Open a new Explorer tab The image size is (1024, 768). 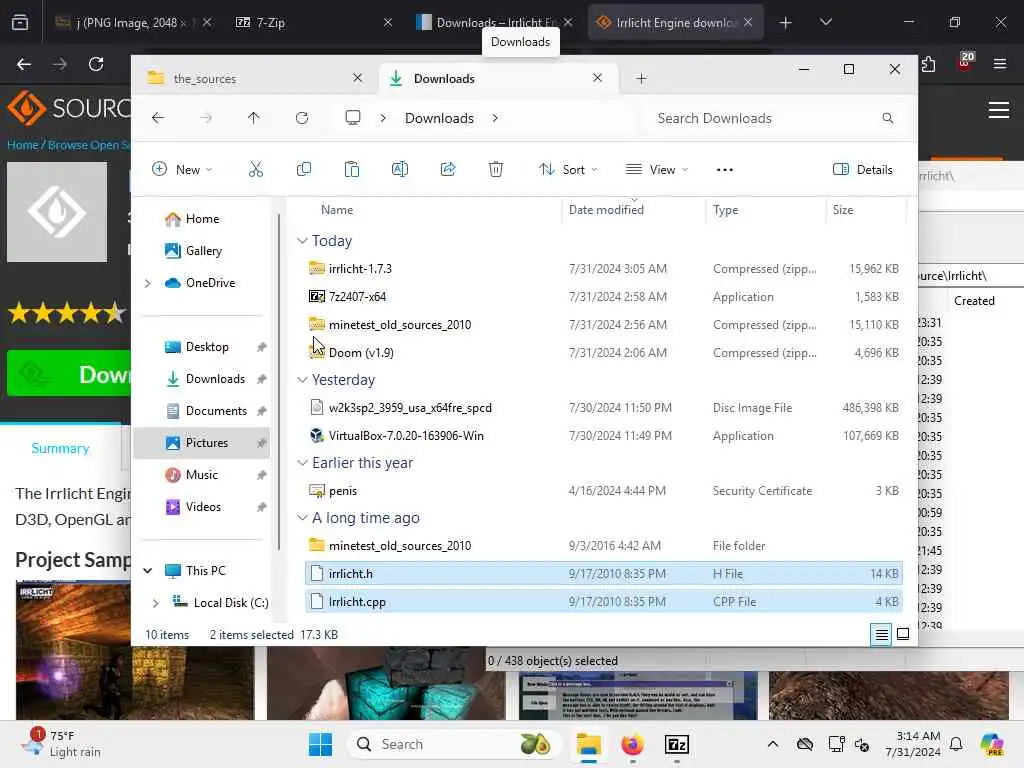(641, 78)
